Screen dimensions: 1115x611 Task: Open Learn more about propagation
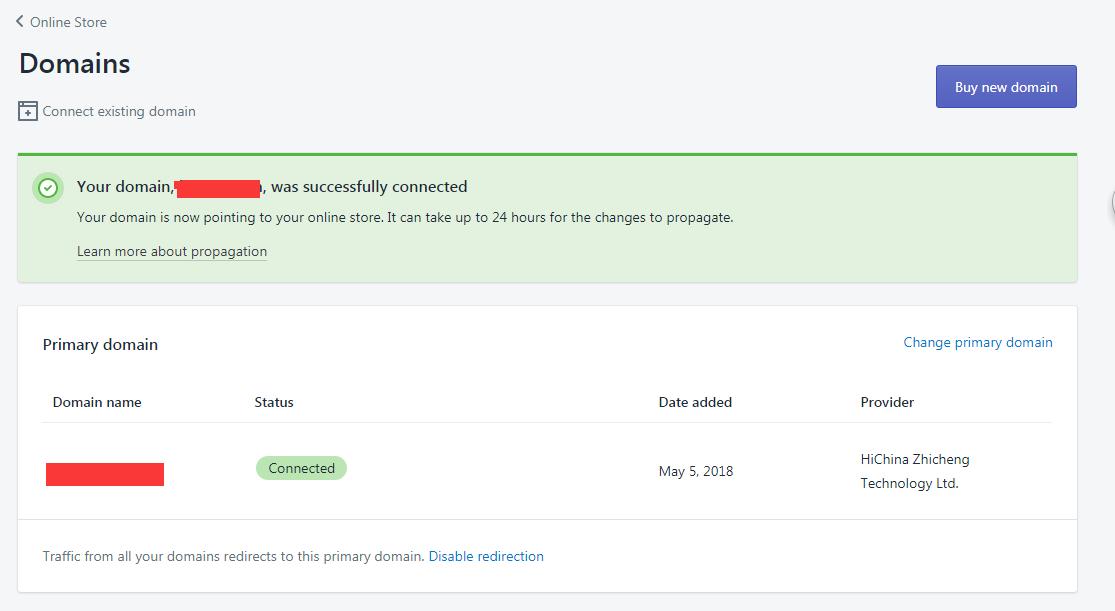tap(171, 251)
